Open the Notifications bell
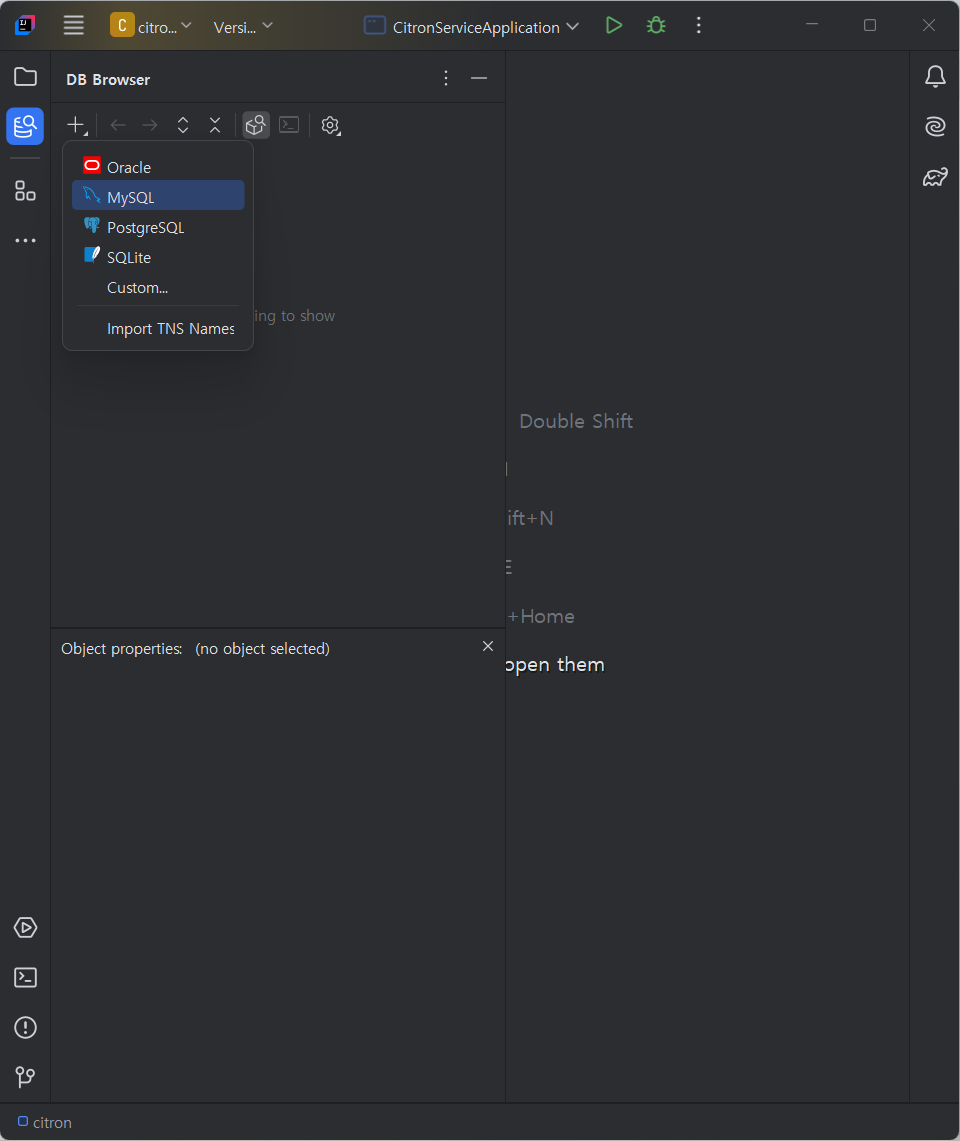The height and width of the screenshot is (1141, 960). (935, 76)
